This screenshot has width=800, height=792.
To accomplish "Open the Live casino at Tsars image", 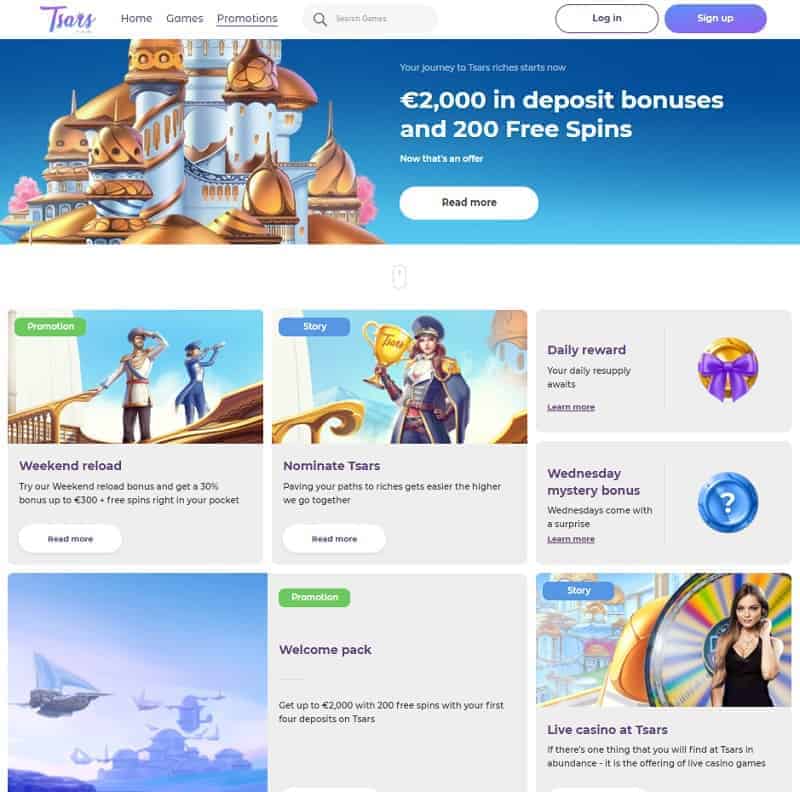I will (x=664, y=640).
